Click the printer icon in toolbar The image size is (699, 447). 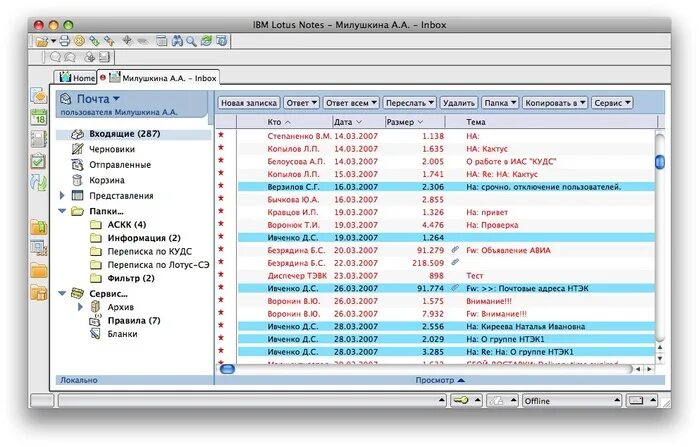pyautogui.click(x=64, y=41)
